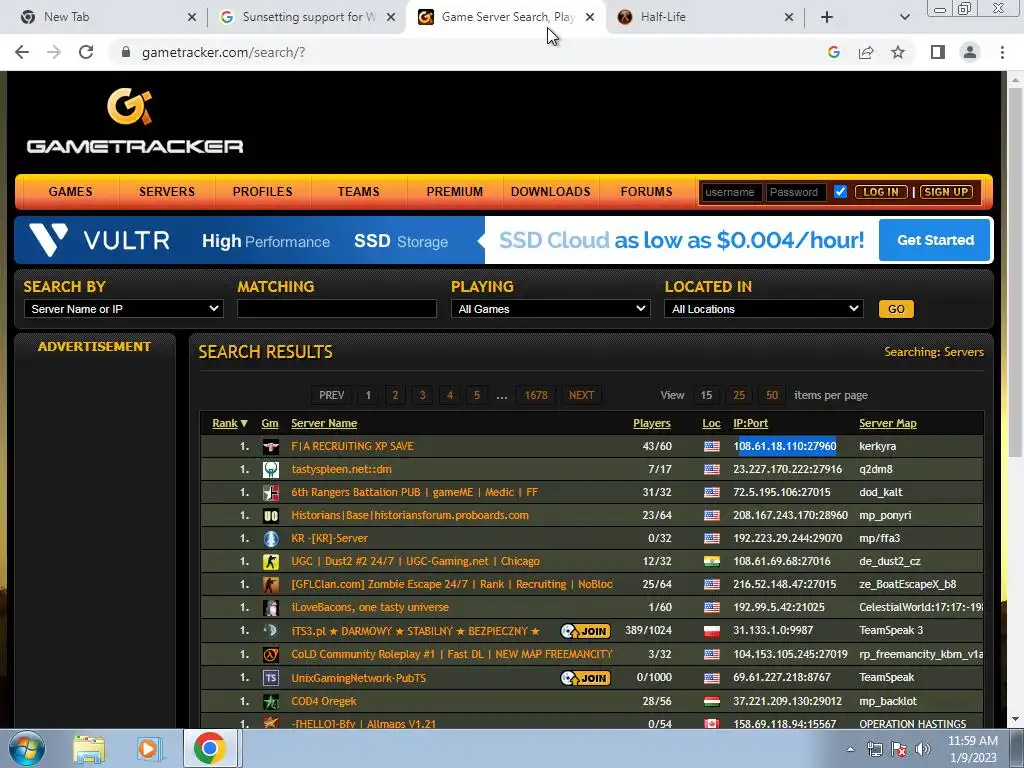This screenshot has width=1024, height=768.
Task: Click the volume icon in the system tray
Action: 923,749
